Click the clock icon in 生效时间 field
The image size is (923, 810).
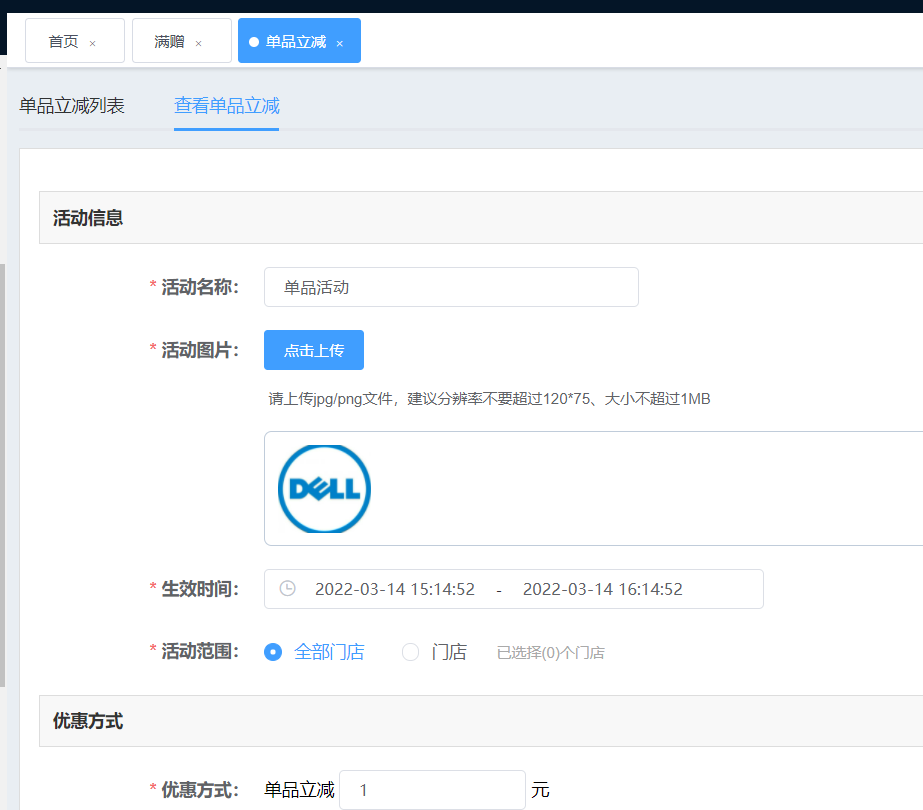[287, 588]
